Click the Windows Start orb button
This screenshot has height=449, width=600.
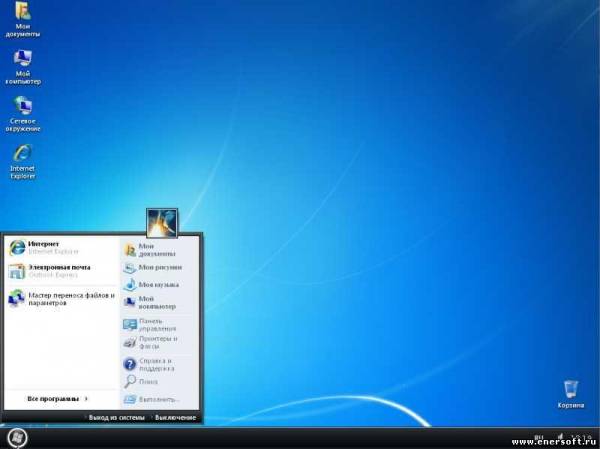[17, 438]
